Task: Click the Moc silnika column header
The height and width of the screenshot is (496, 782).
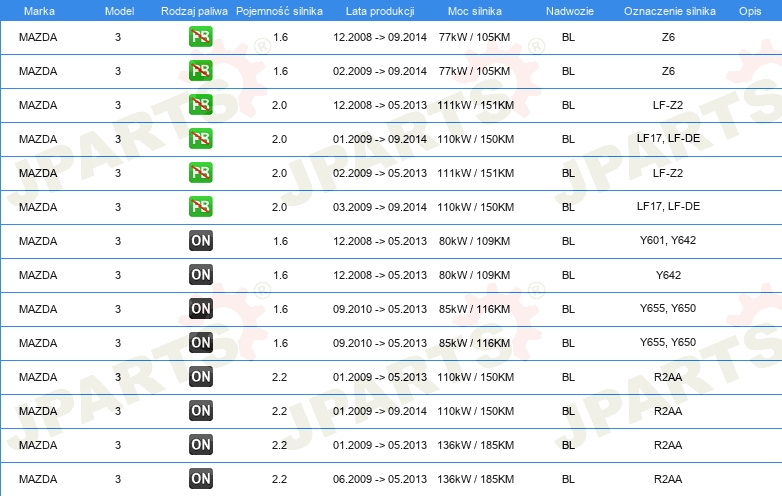Action: (475, 11)
